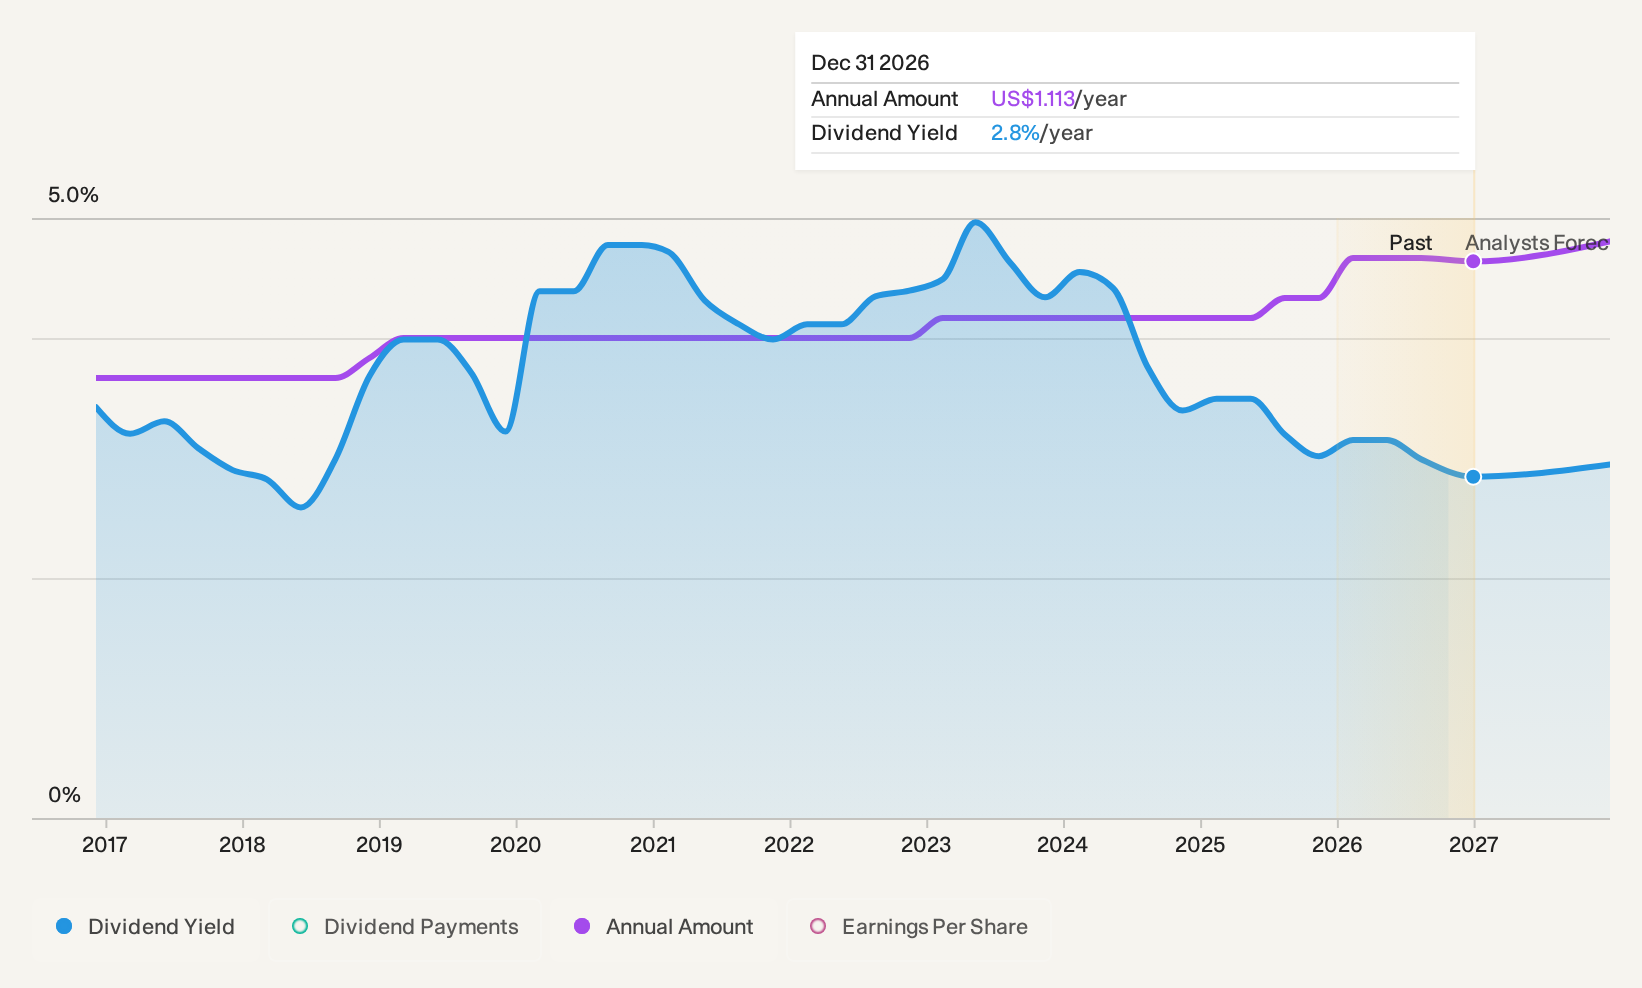Image resolution: width=1642 pixels, height=988 pixels.
Task: Click the 'Analysts Forec' region label
Action: pos(1537,243)
